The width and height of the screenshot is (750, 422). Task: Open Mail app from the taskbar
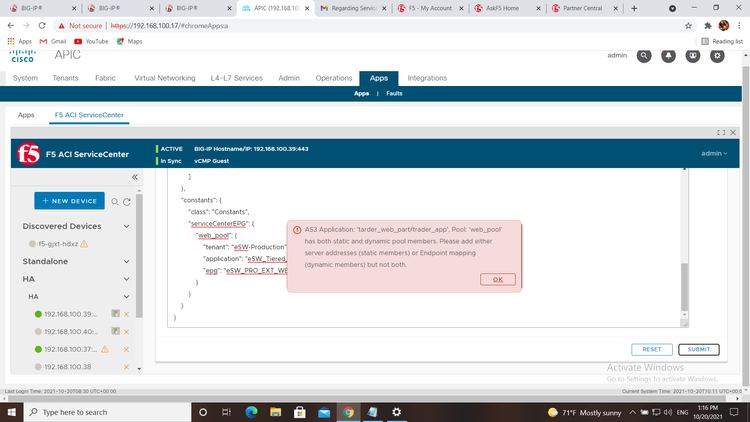click(324, 412)
